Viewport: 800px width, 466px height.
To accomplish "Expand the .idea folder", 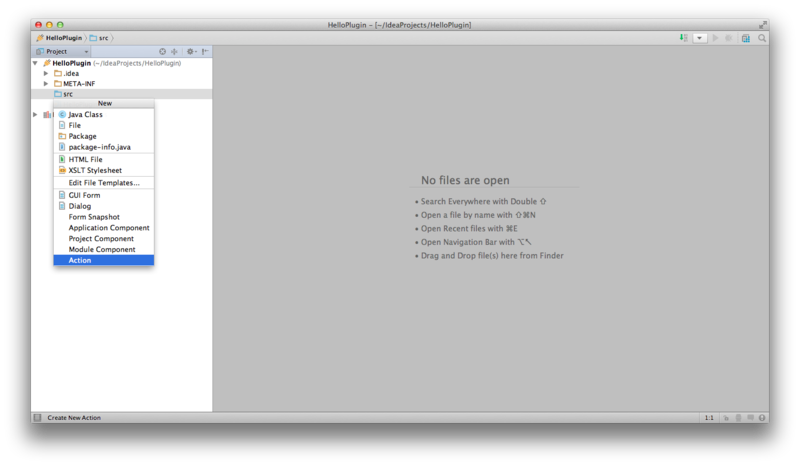I will click(46, 73).
